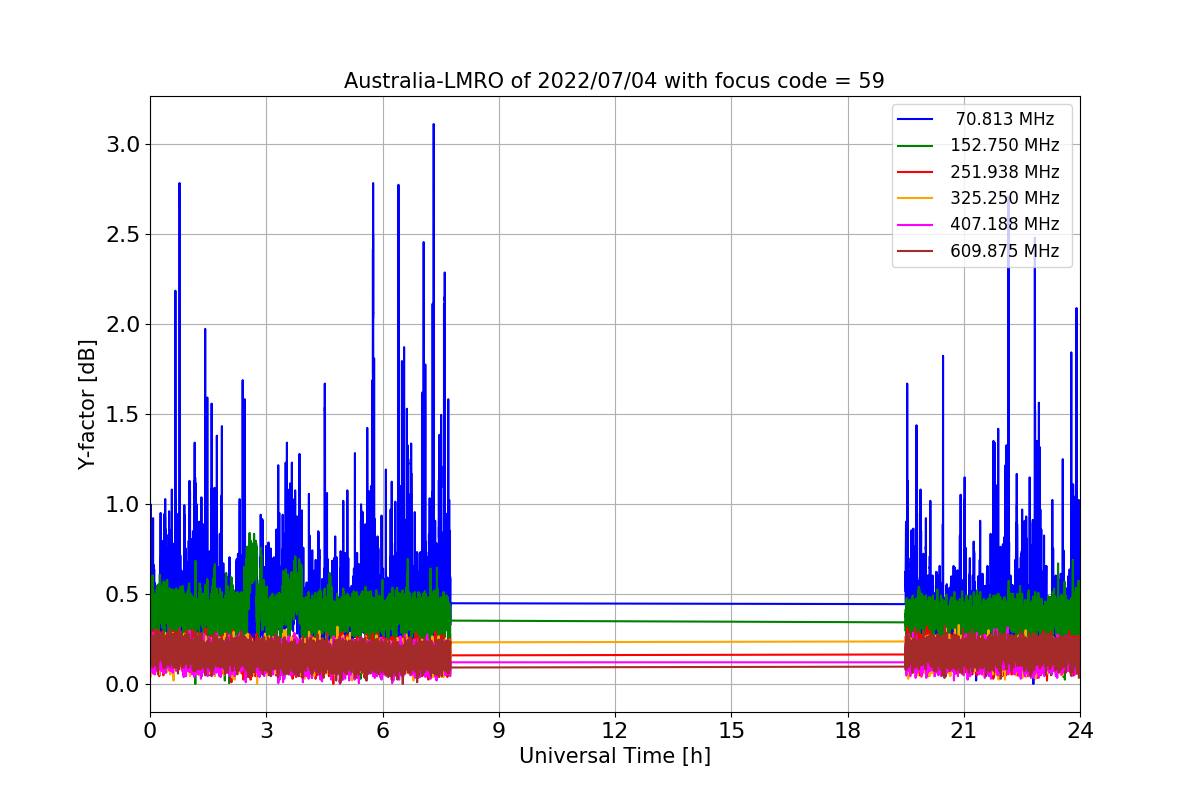Click the 'Y-factor [dB]' axis label

point(88,405)
